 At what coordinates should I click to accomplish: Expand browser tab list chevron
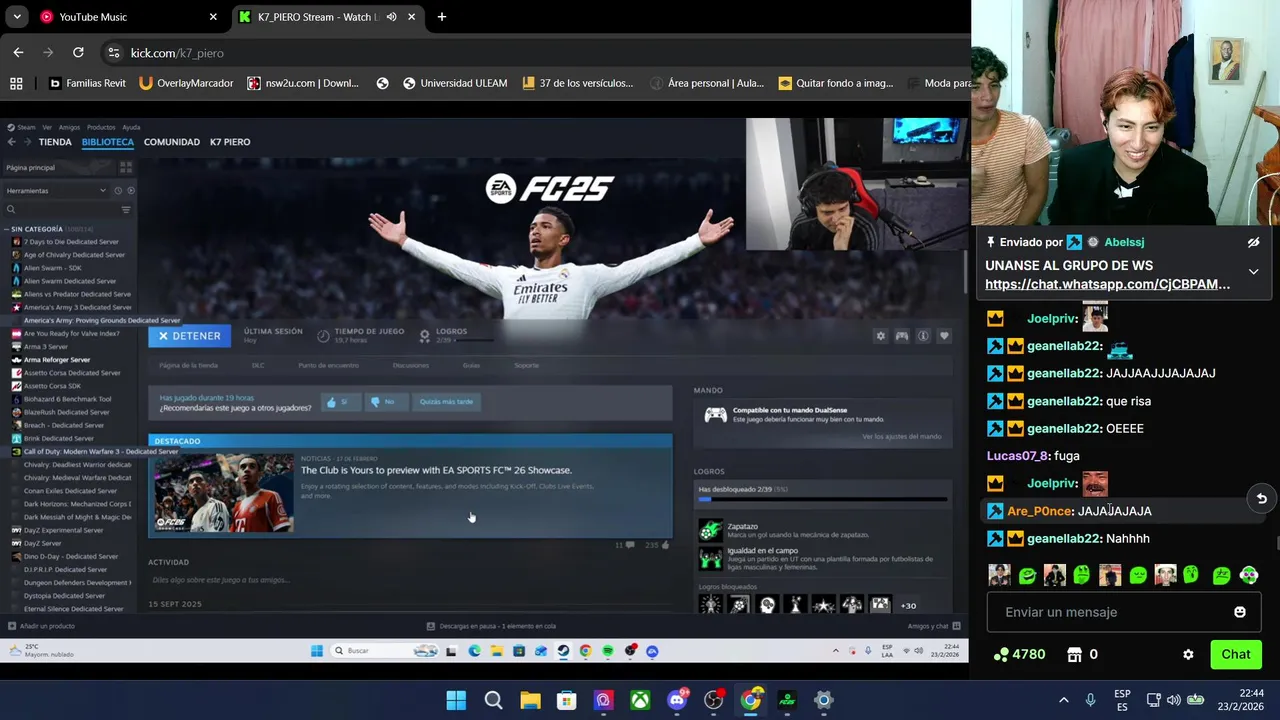coord(17,17)
